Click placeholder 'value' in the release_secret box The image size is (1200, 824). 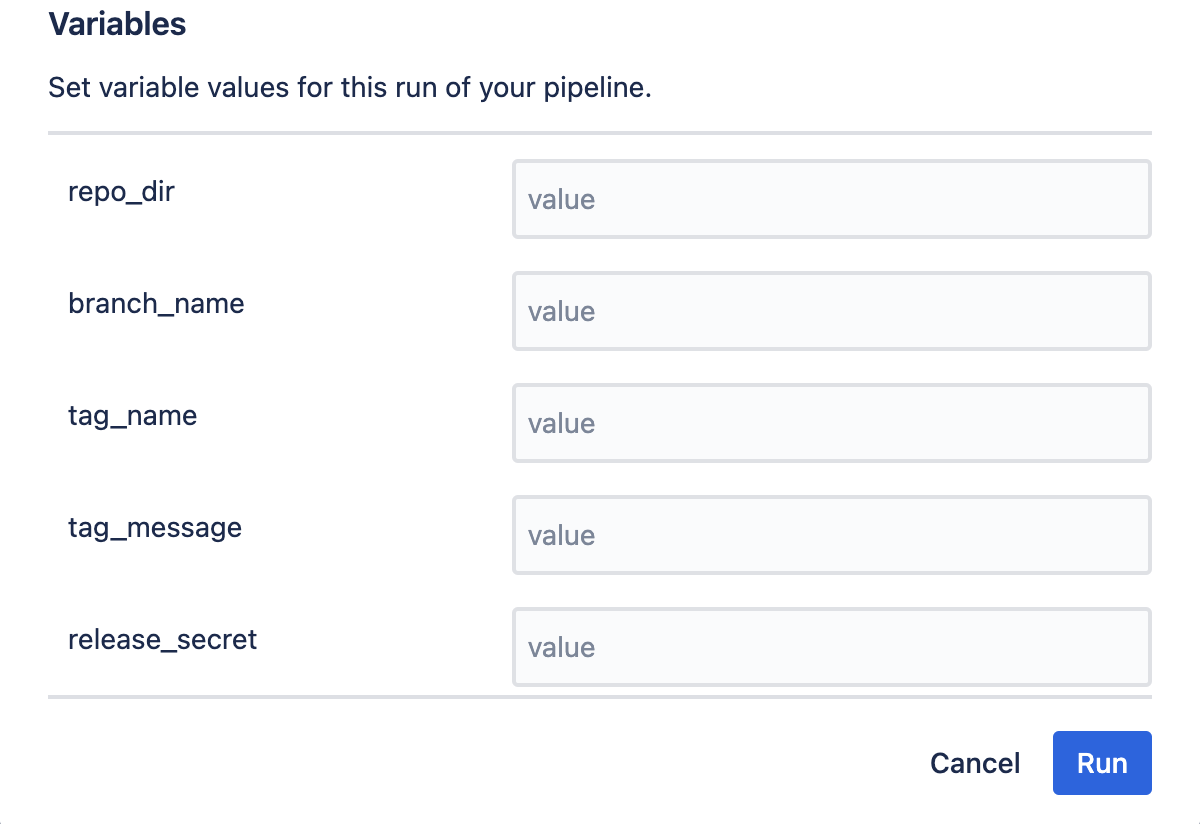point(561,647)
